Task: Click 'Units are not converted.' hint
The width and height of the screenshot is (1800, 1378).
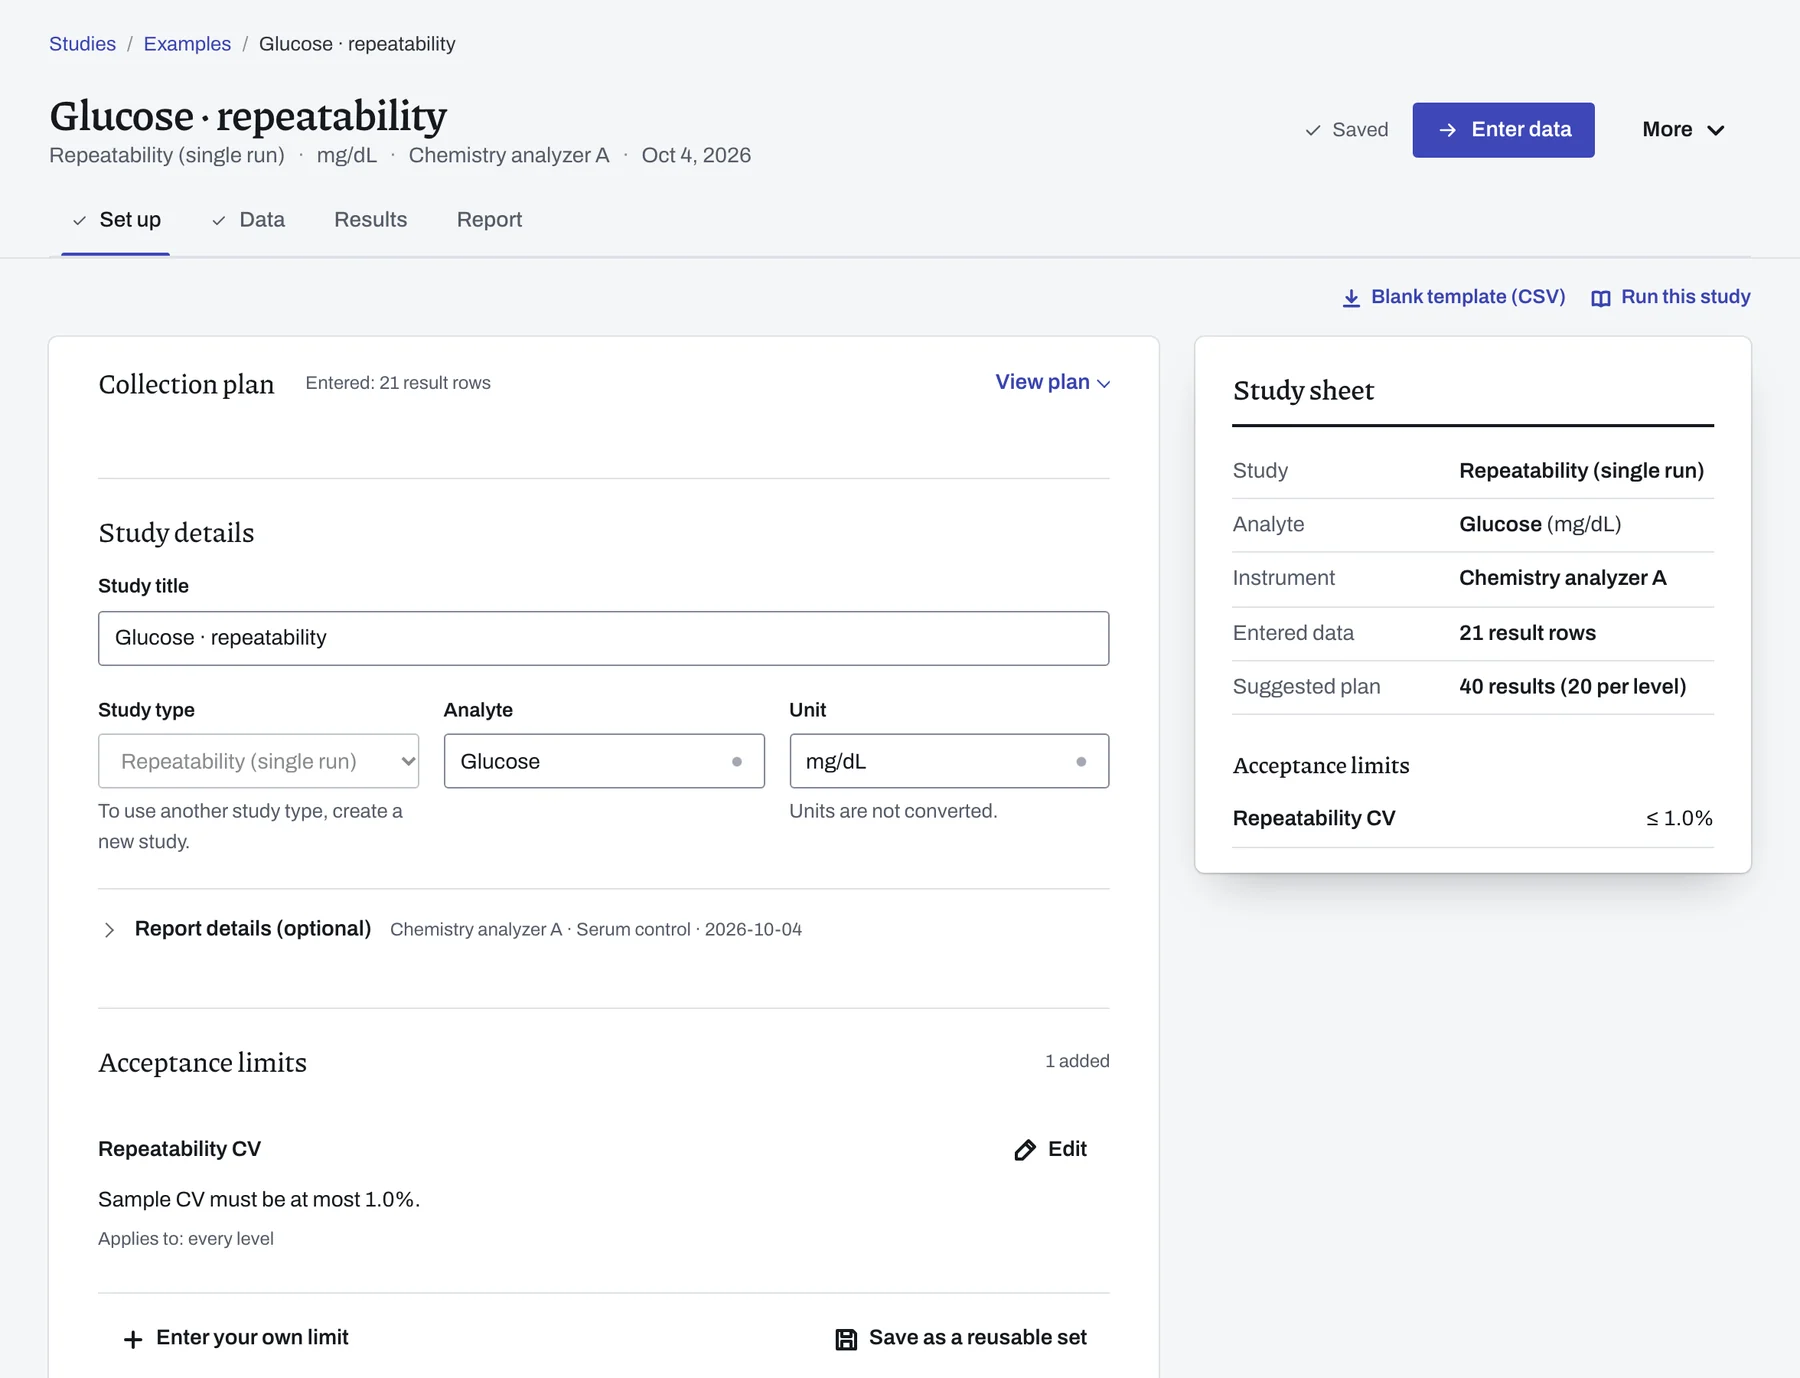Action: click(x=893, y=811)
